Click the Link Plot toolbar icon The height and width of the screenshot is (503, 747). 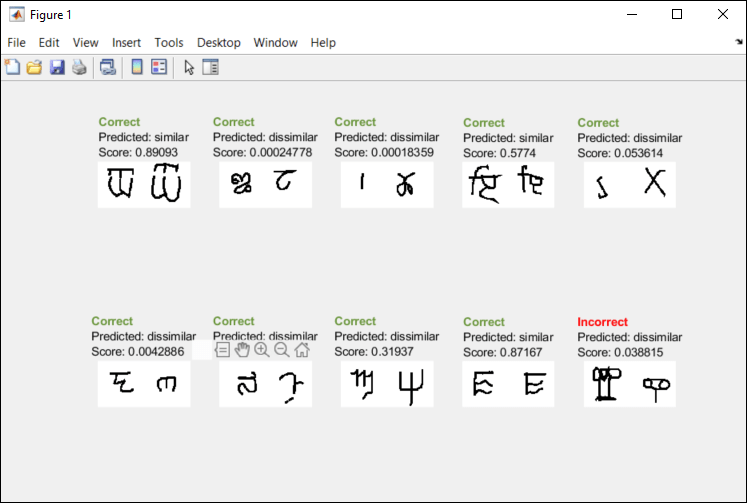[x=107, y=68]
